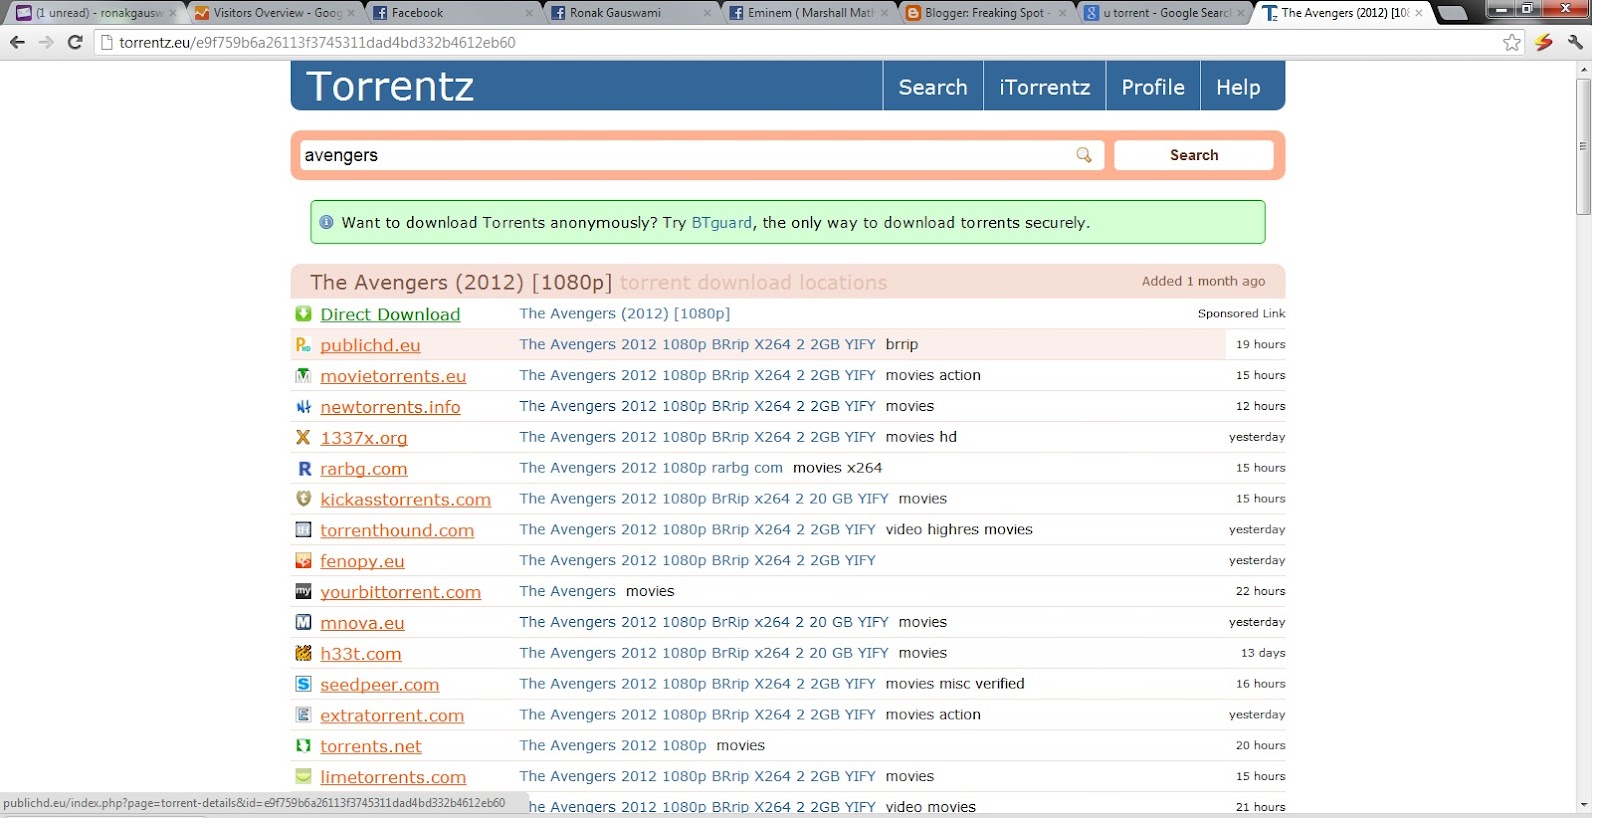Open the newtorrents.info link

click(x=390, y=407)
